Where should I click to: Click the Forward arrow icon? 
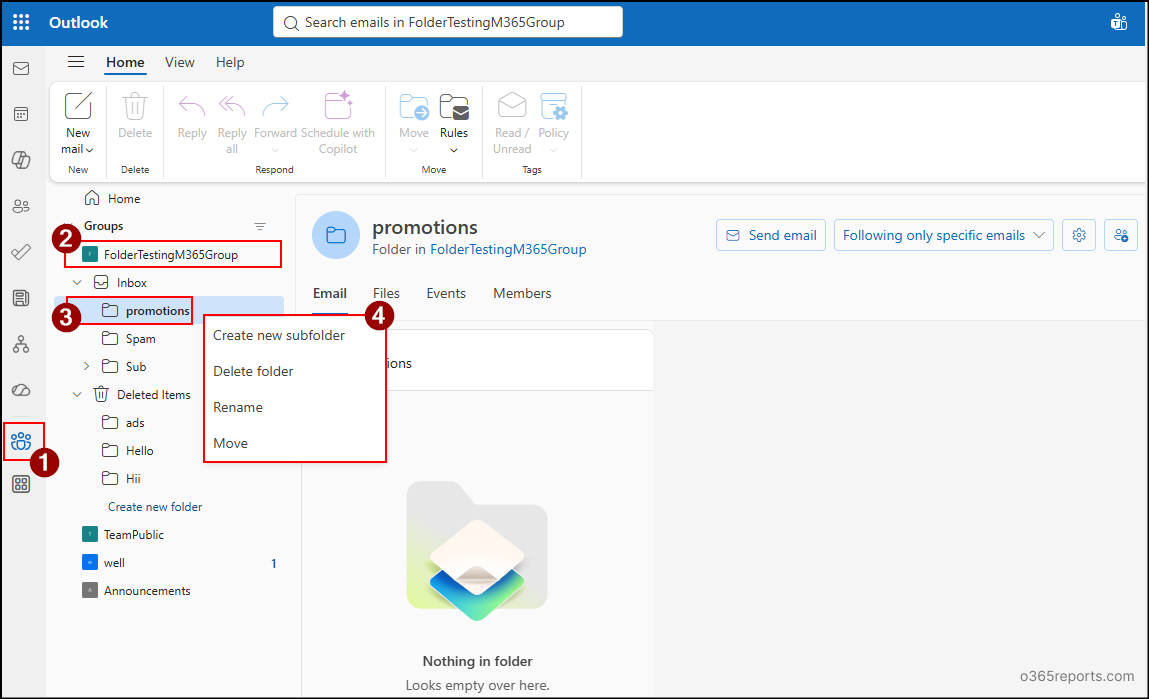(x=276, y=106)
